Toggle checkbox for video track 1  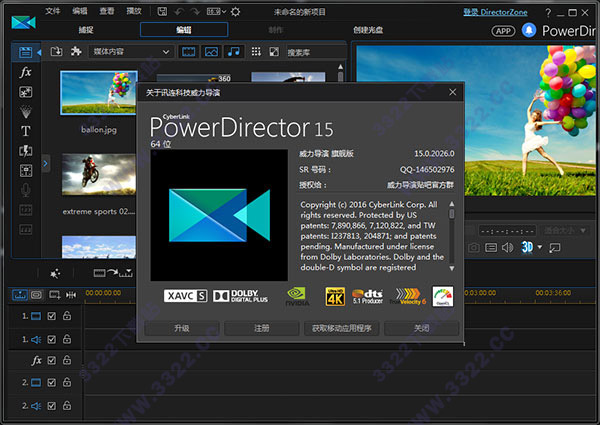tap(52, 317)
